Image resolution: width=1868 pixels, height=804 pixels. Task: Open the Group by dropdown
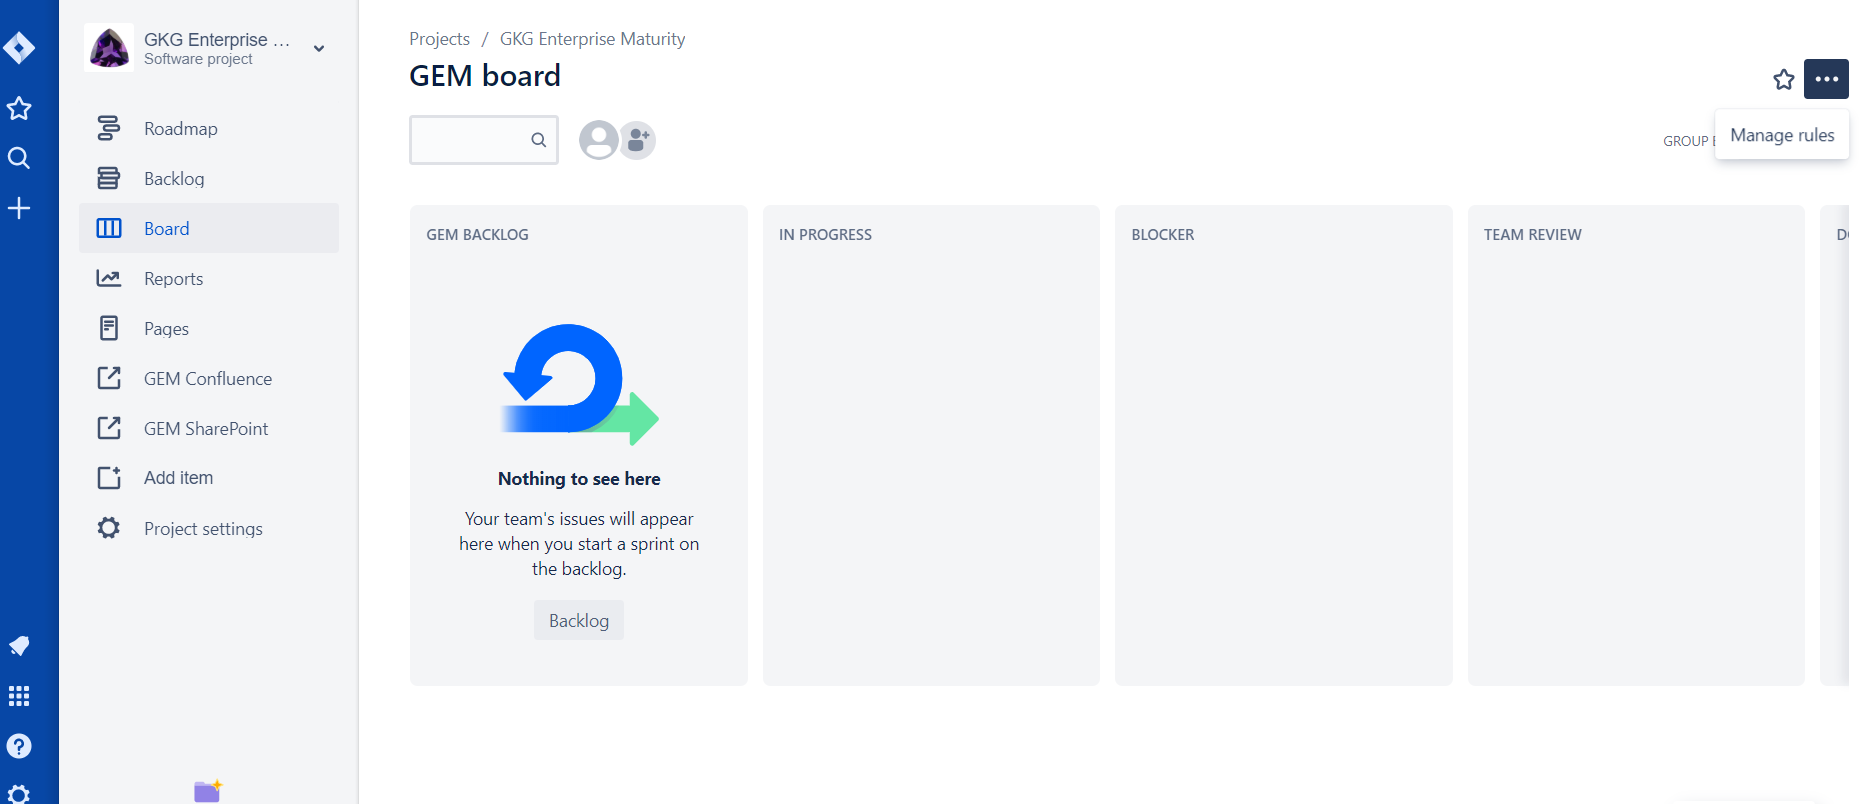coord(1689,141)
